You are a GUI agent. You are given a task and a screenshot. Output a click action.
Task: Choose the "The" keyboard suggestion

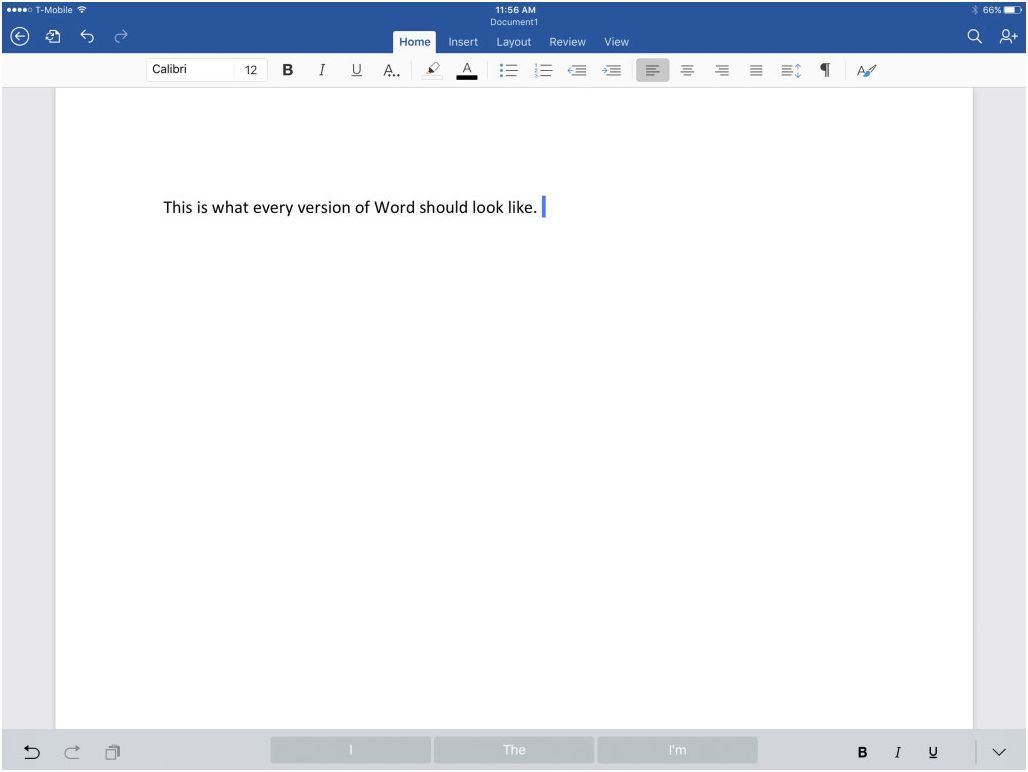[513, 750]
